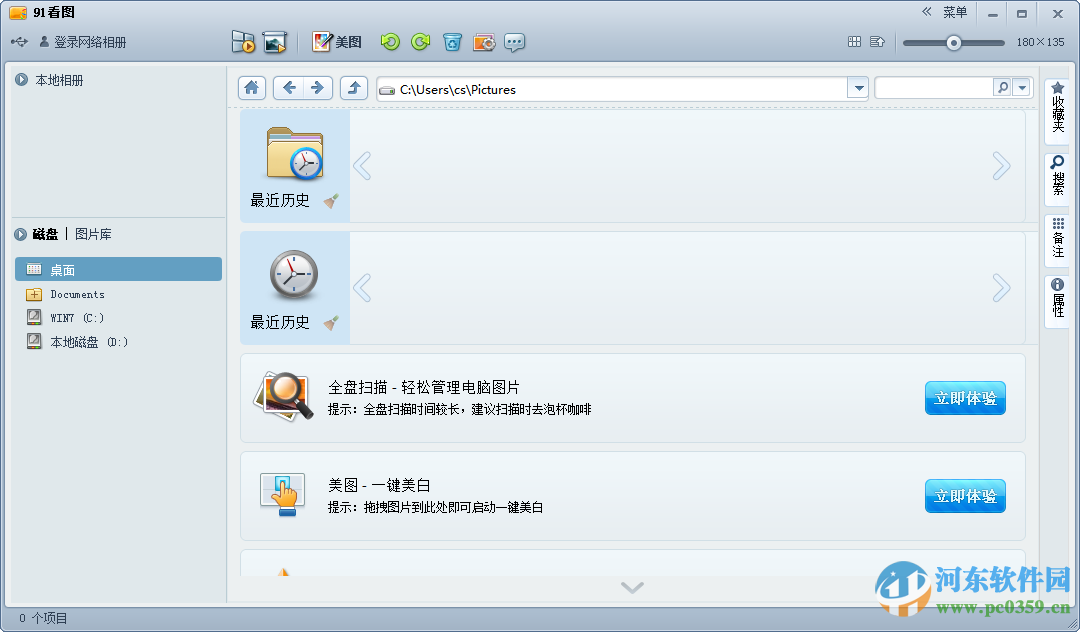Navigate forward to next folder
The height and width of the screenshot is (632, 1080).
click(318, 88)
